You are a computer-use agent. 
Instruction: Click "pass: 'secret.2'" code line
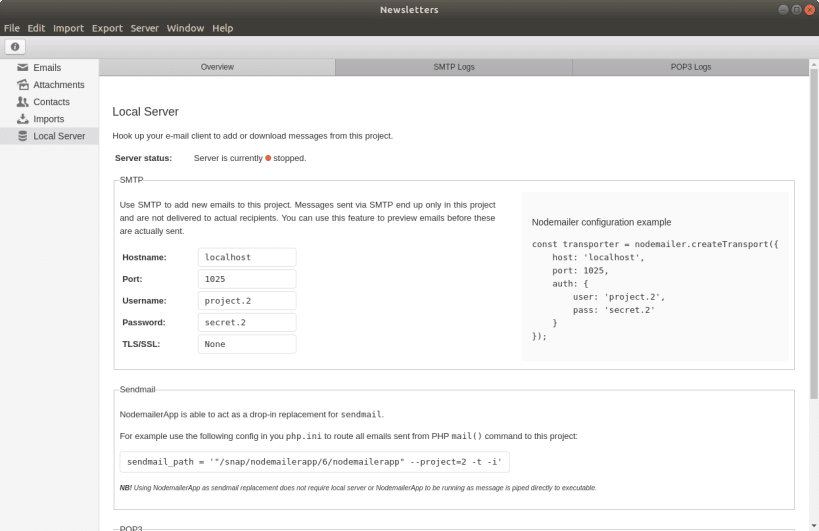click(x=614, y=310)
